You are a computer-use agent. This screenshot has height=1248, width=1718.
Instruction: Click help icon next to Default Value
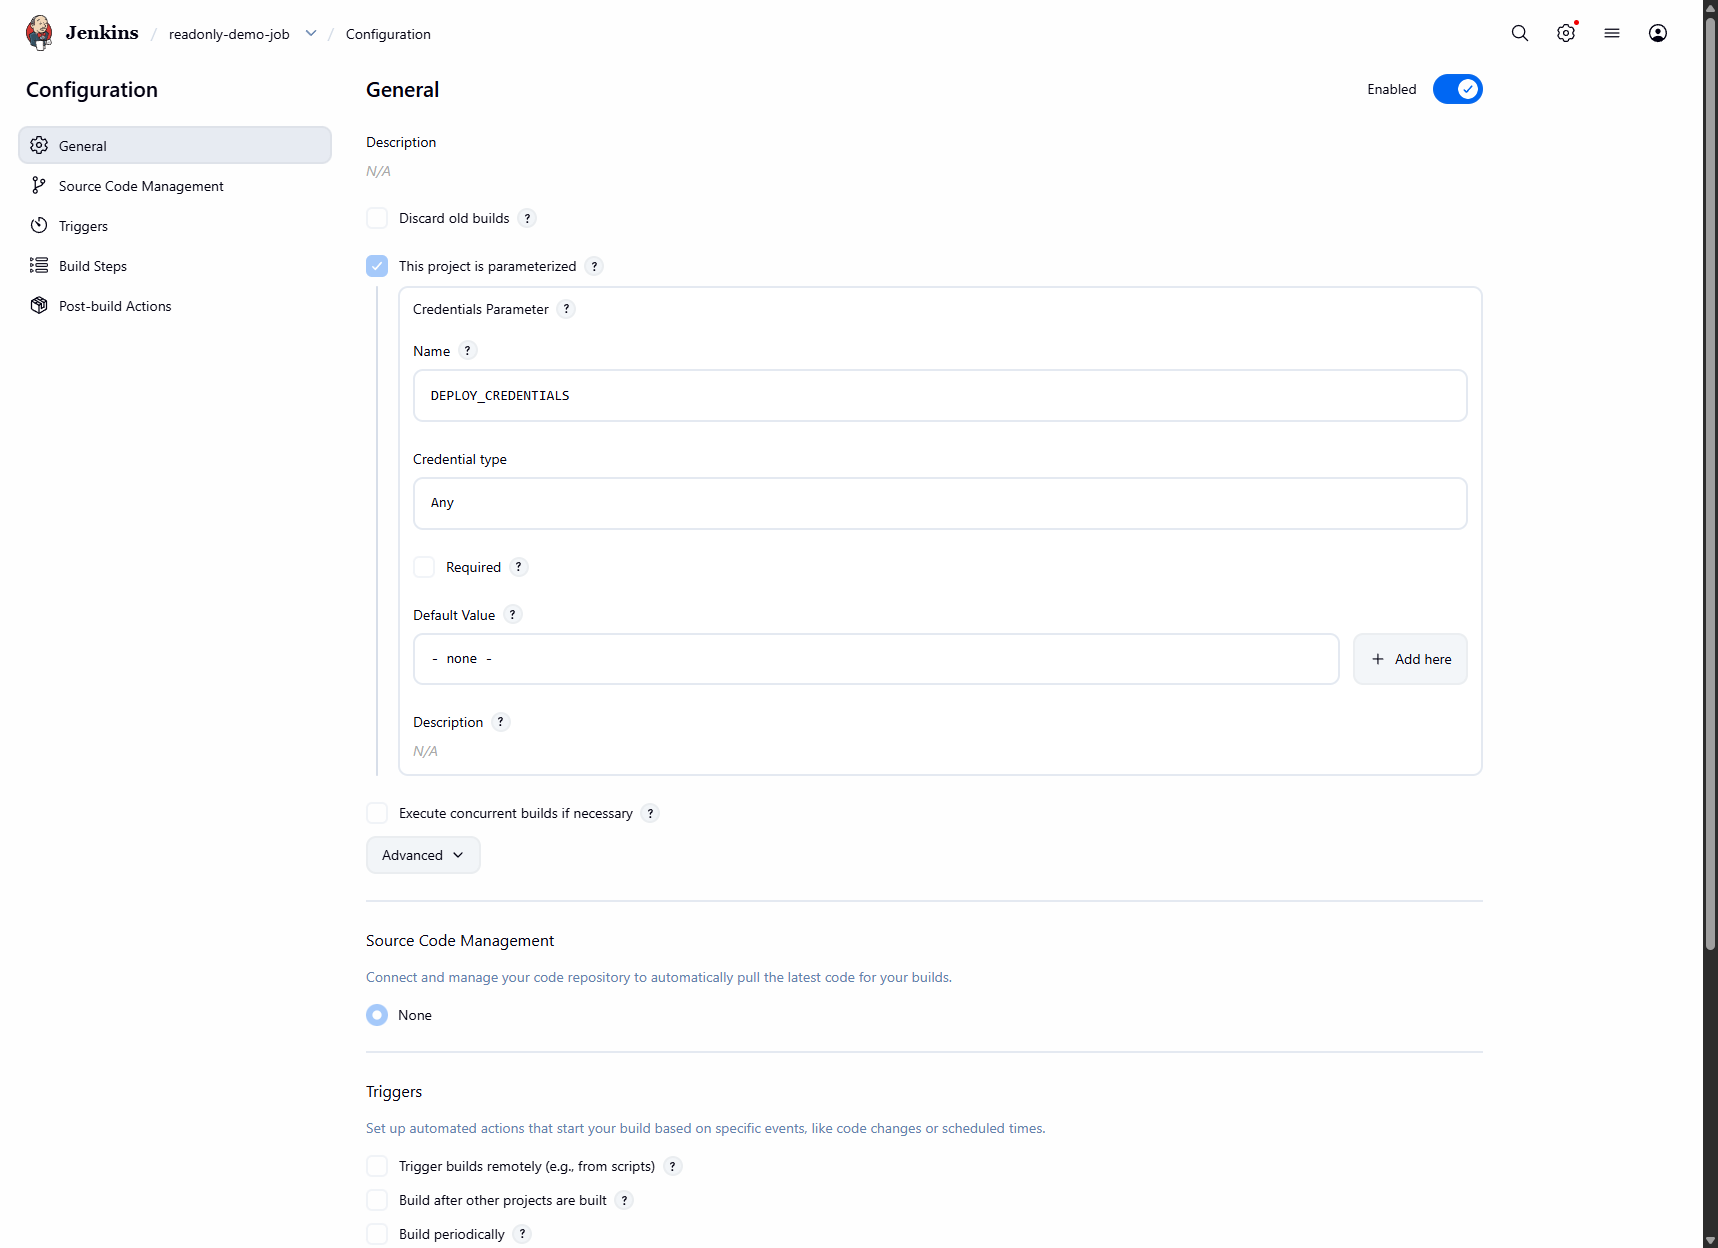pos(513,615)
